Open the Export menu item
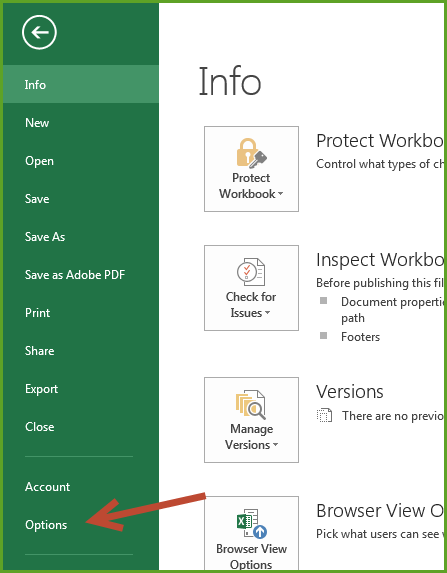Image resolution: width=447 pixels, height=573 pixels. click(x=81, y=388)
